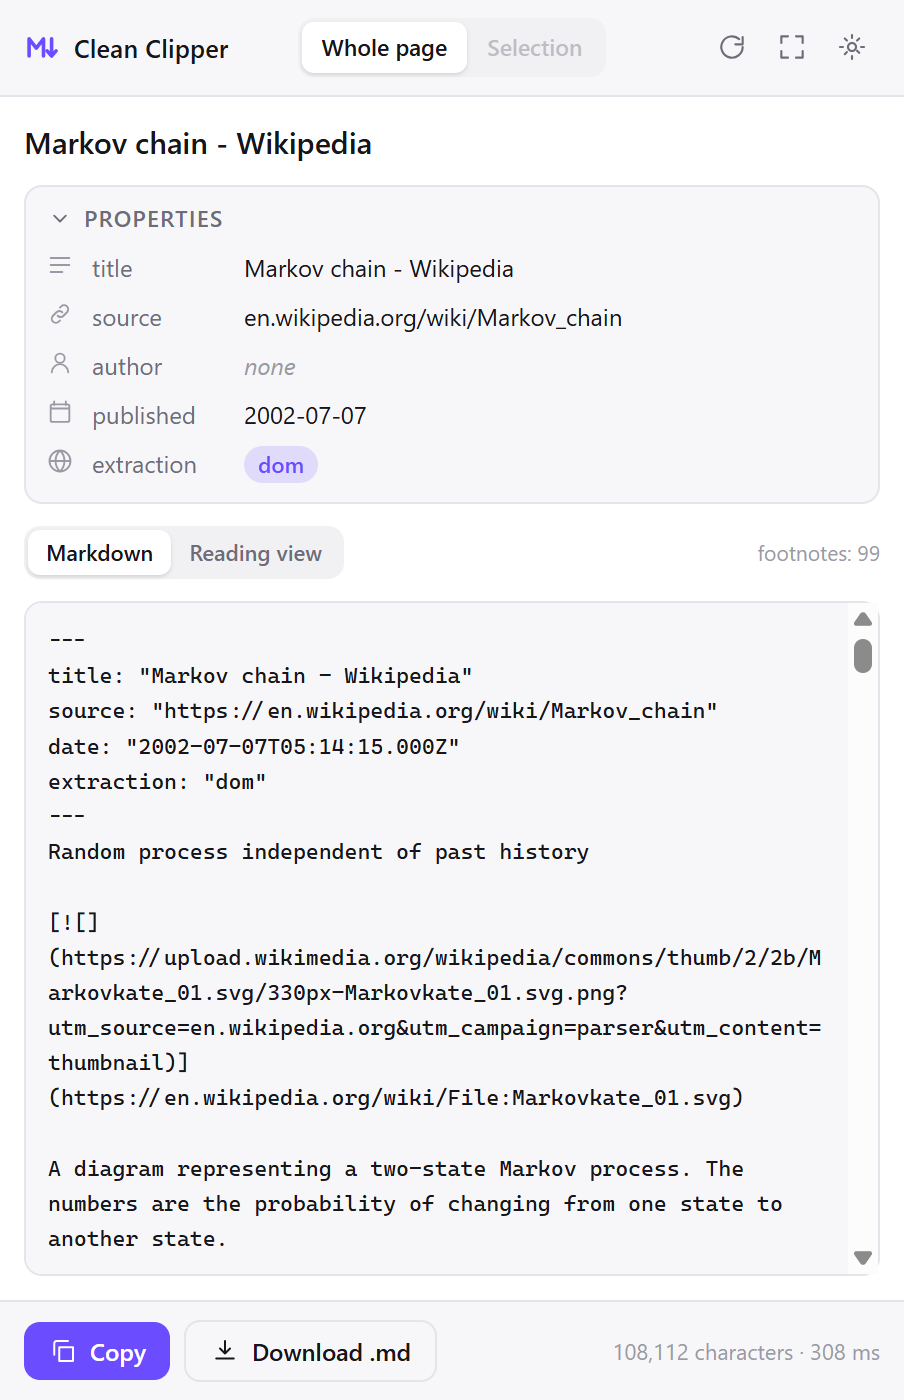
Task: Click the markdown line starting with source:
Action: pos(383,711)
